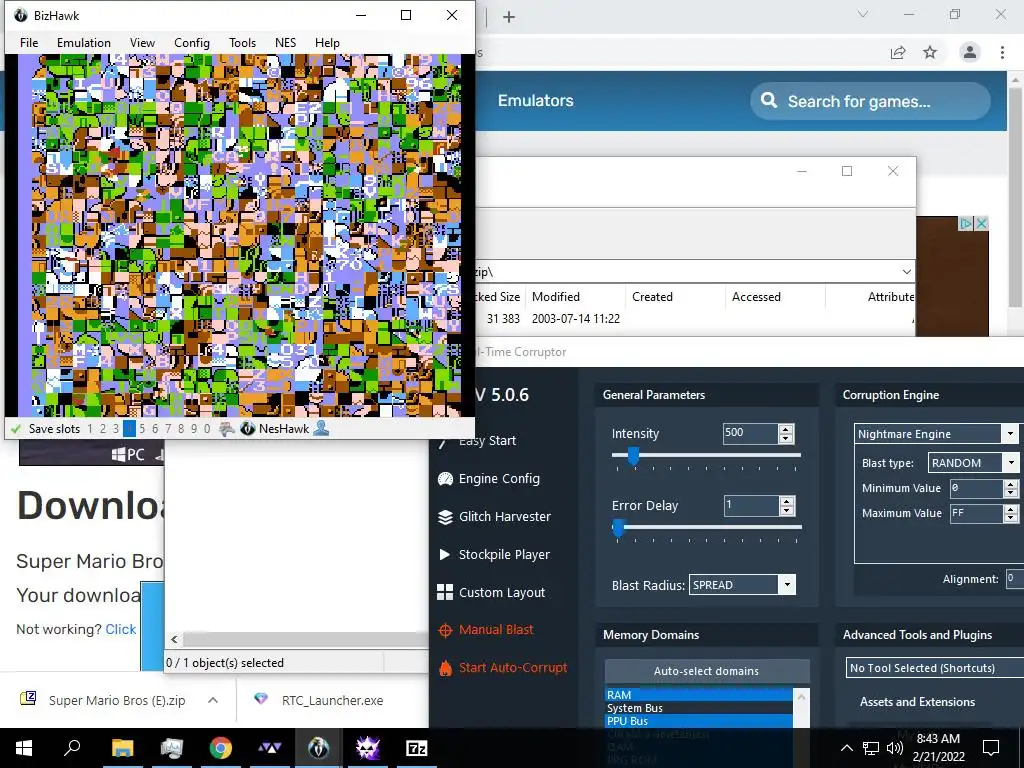This screenshot has height=768, width=1024.
Task: Click the tab search chevron in Chrome
Action: (x=863, y=14)
